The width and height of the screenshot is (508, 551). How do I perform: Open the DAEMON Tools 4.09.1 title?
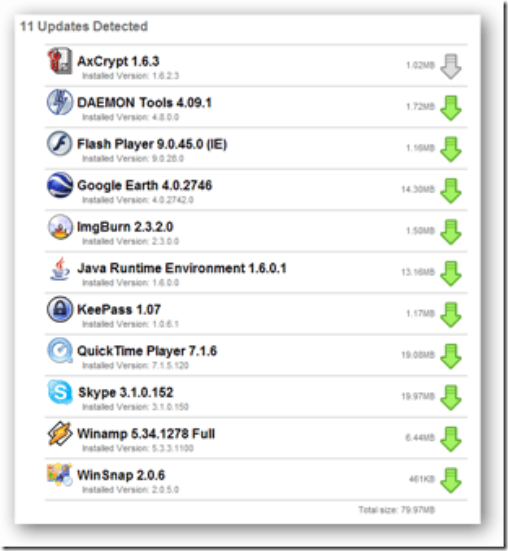144,103
